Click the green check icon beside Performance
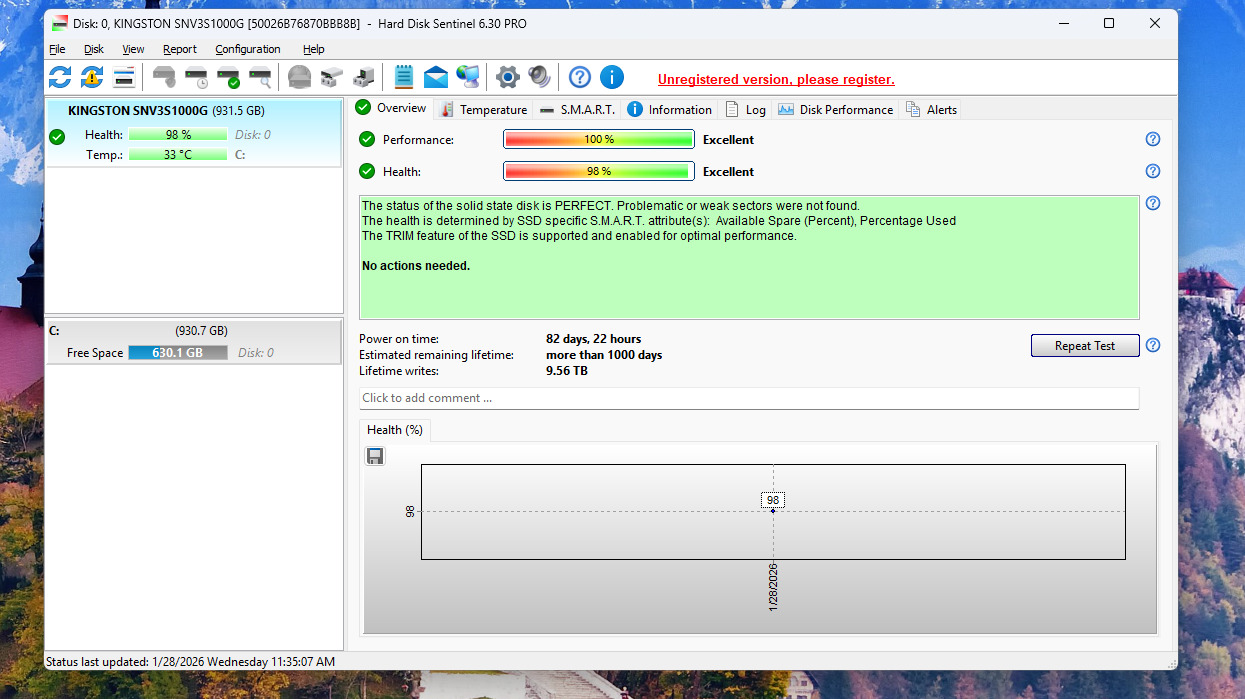The image size is (1245, 699). click(x=367, y=139)
